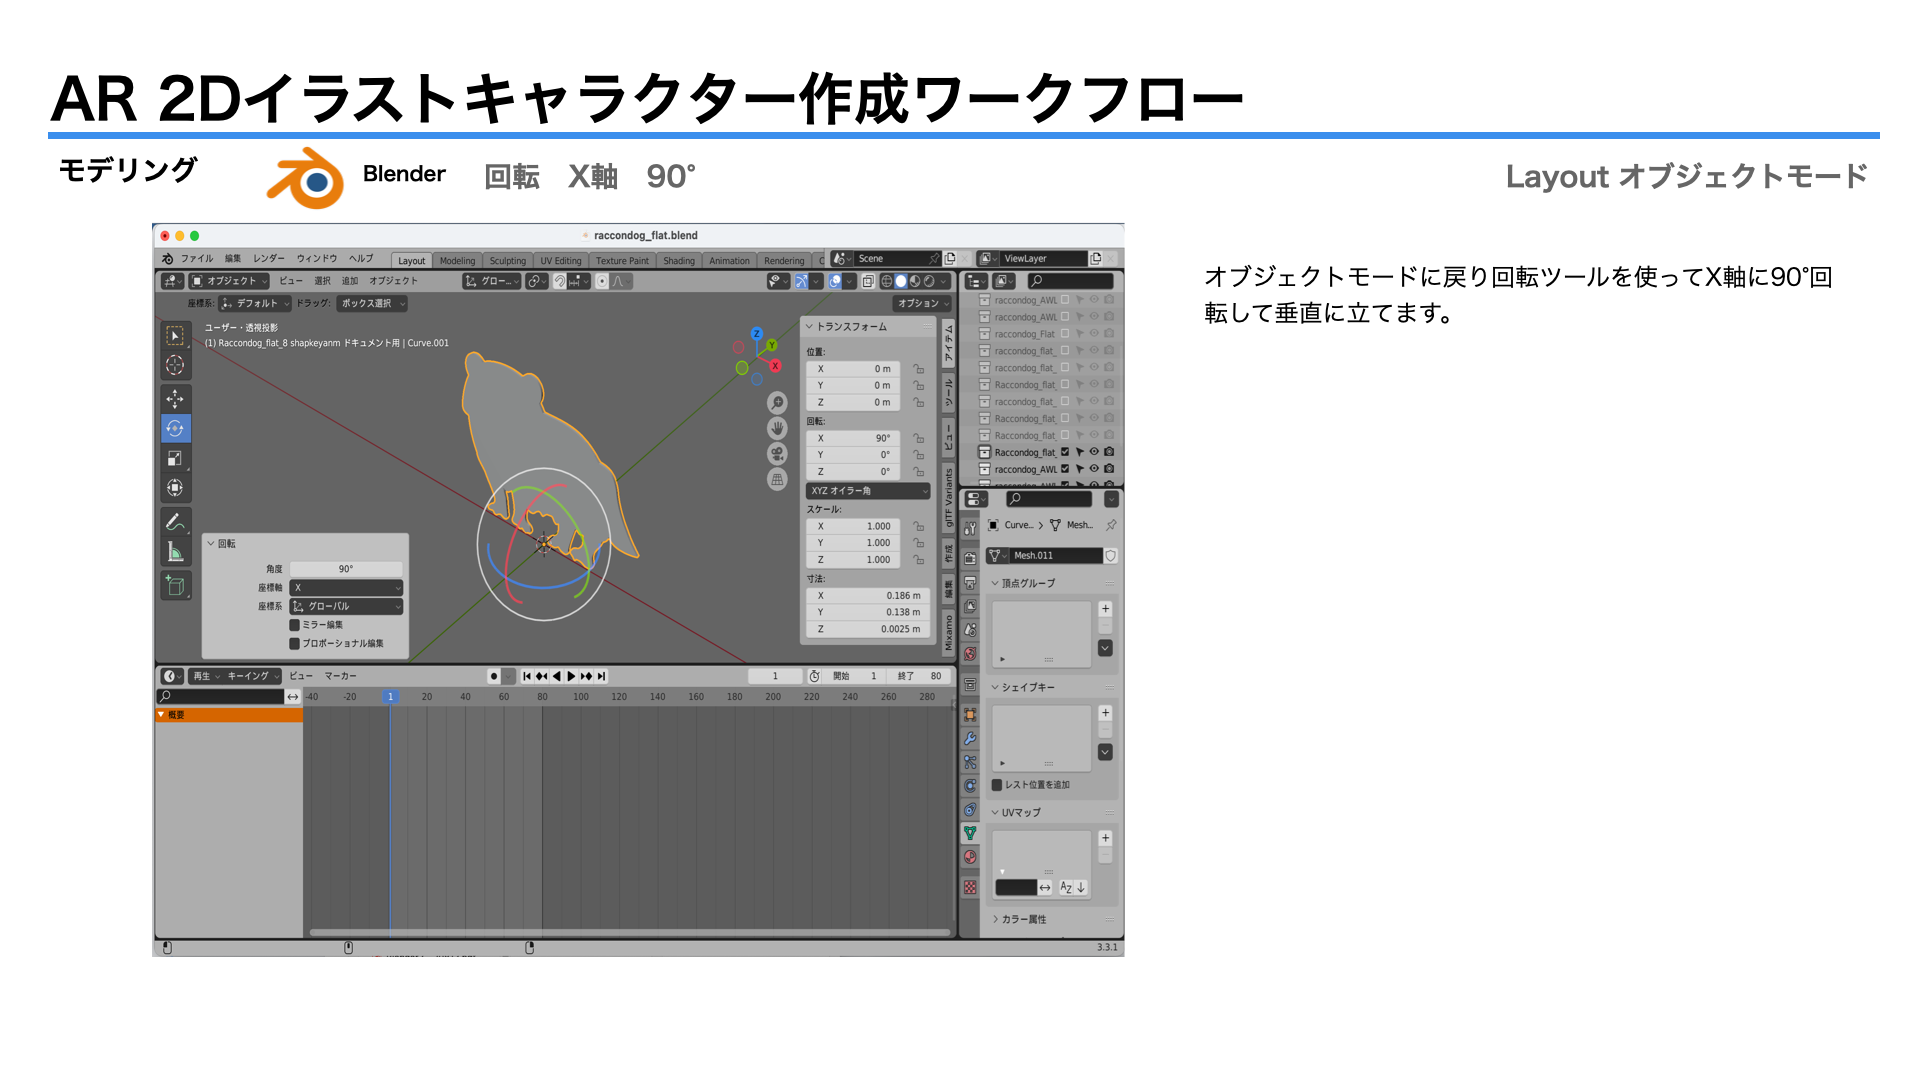Select the Move tool in toolbar
Screen dimensions: 1920x1080
click(x=175, y=399)
